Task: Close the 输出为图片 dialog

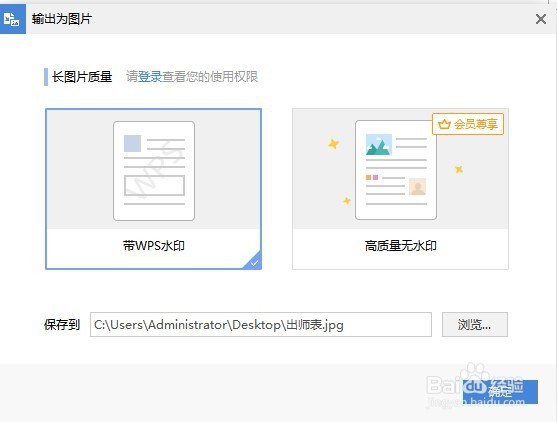Action: point(541,19)
